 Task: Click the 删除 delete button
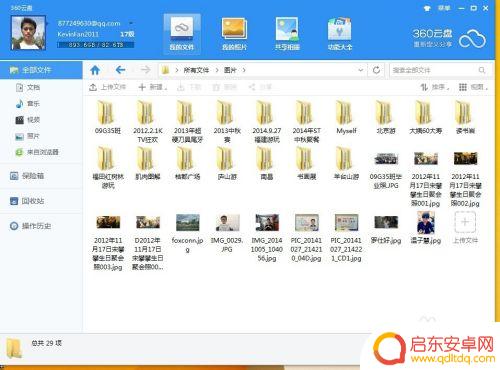pyautogui.click(x=224, y=87)
